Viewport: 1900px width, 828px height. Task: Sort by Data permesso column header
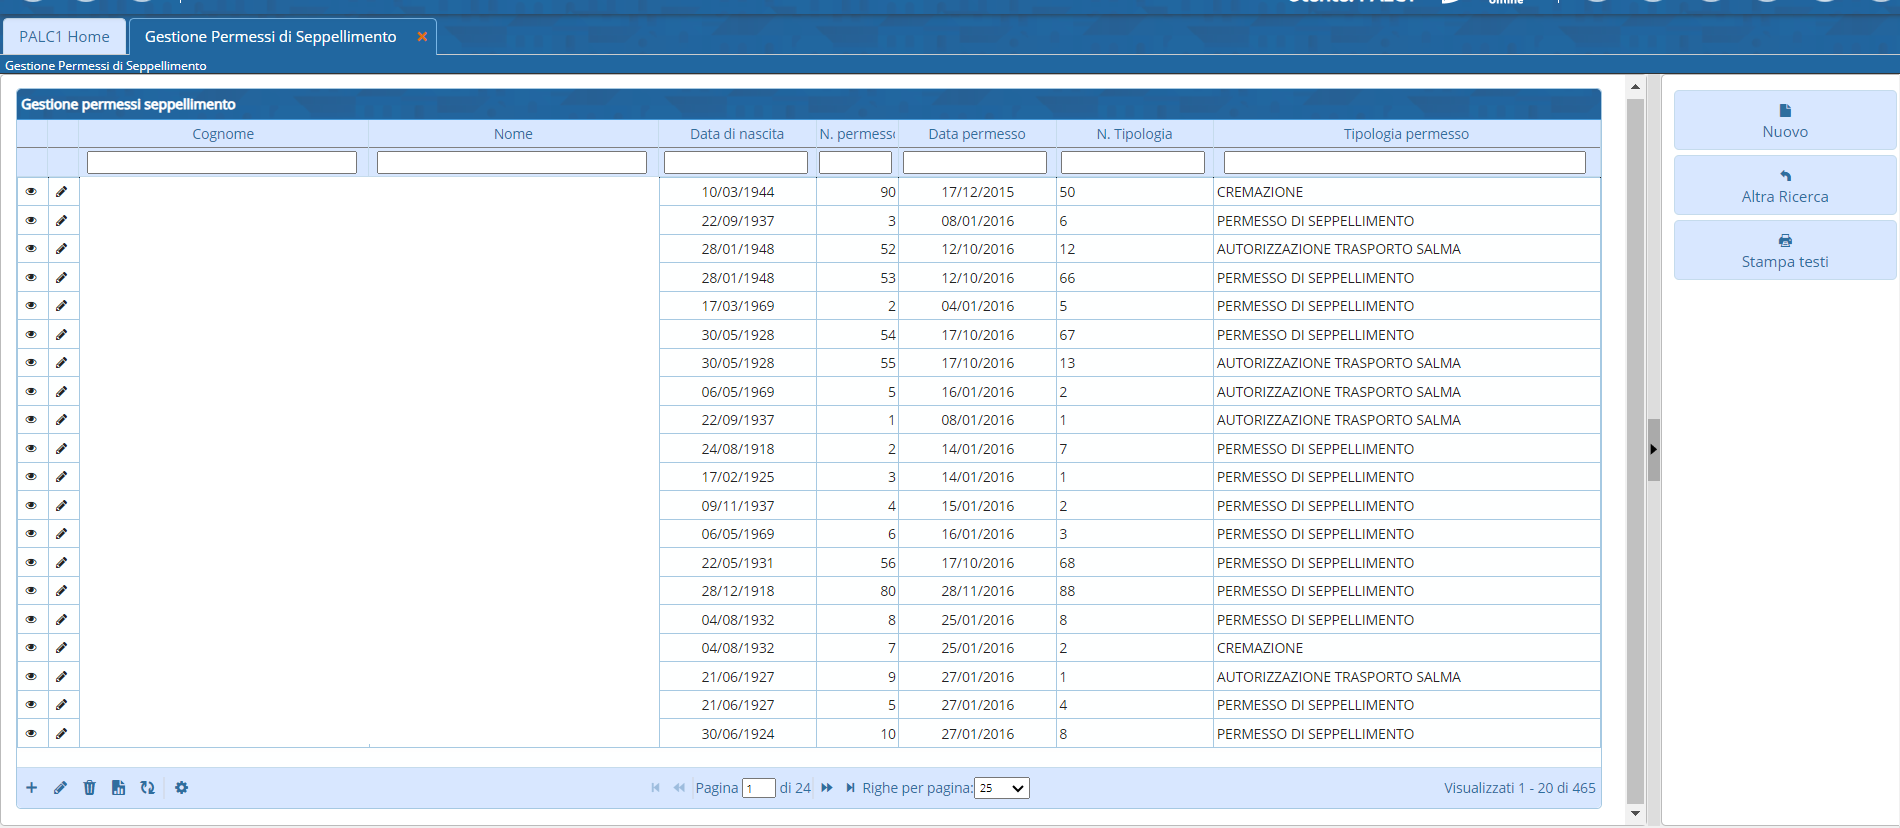tap(976, 134)
